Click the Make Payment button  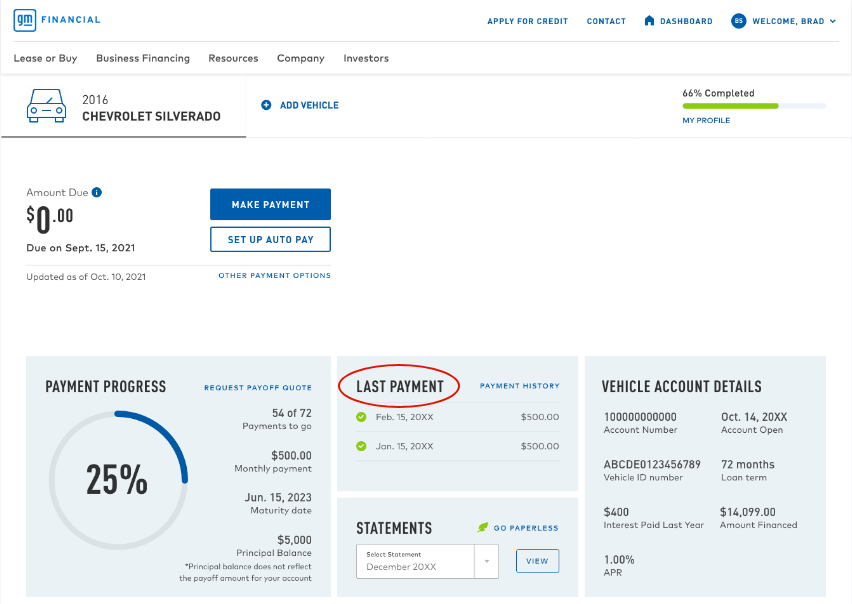pyautogui.click(x=271, y=204)
